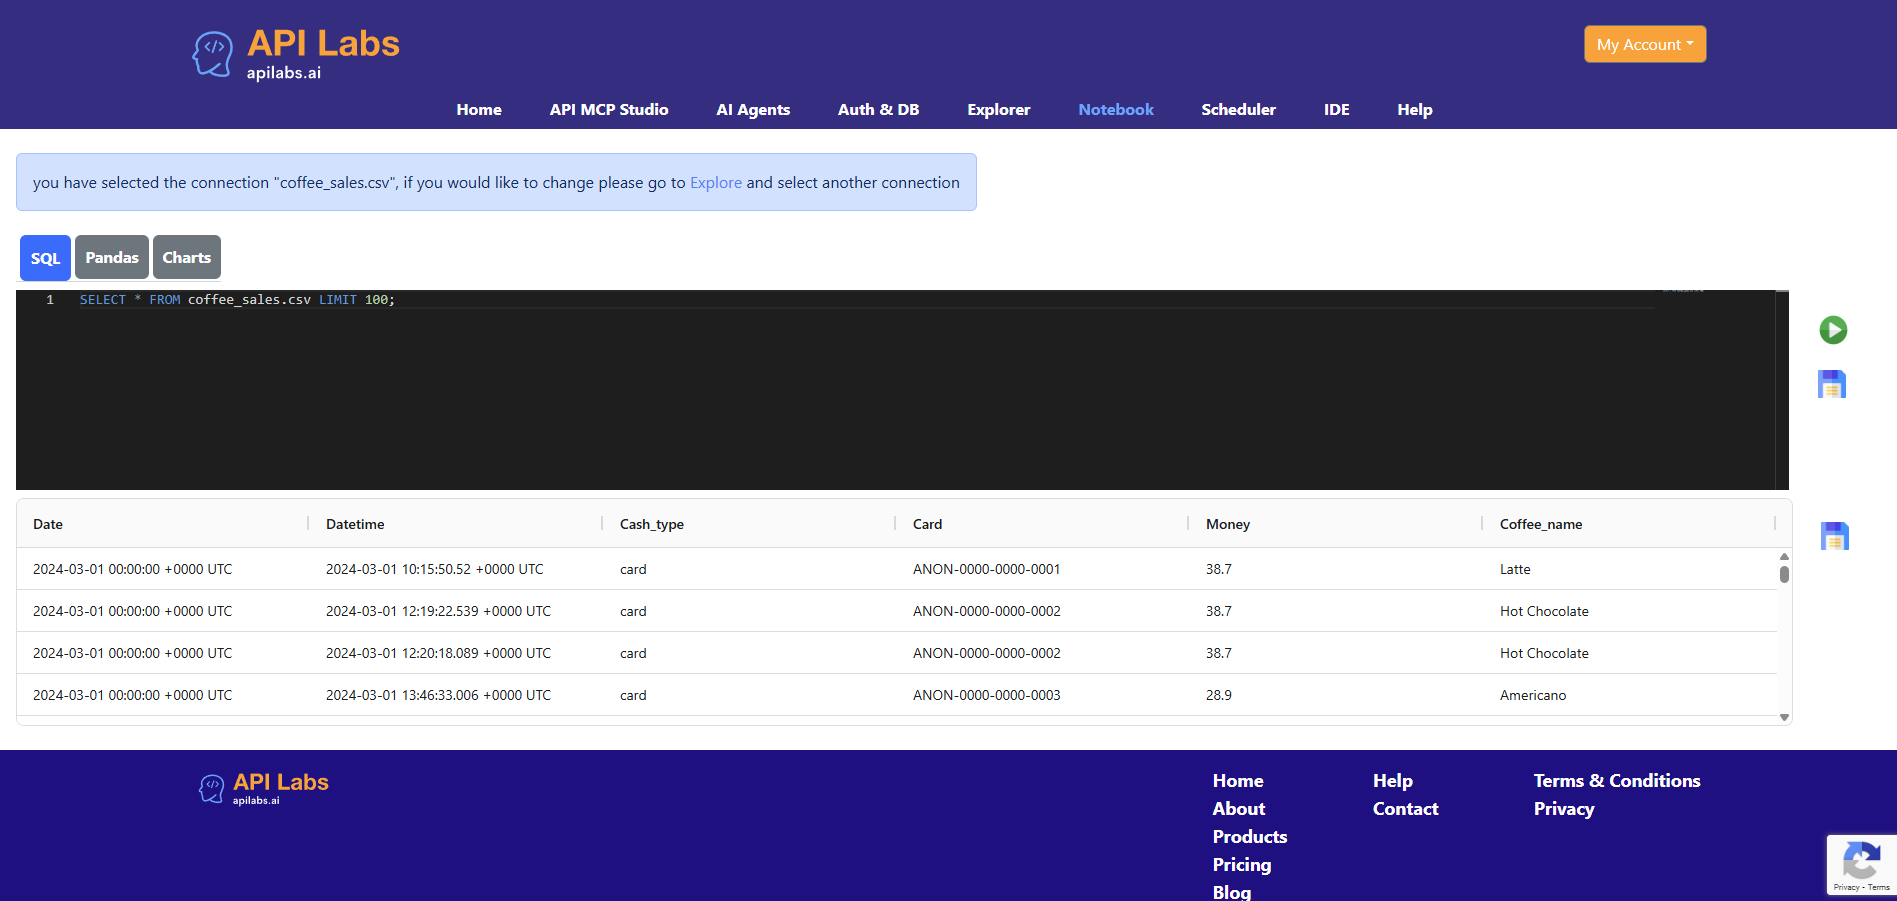Open the Explorer nav item
The width and height of the screenshot is (1897, 901).
998,110
